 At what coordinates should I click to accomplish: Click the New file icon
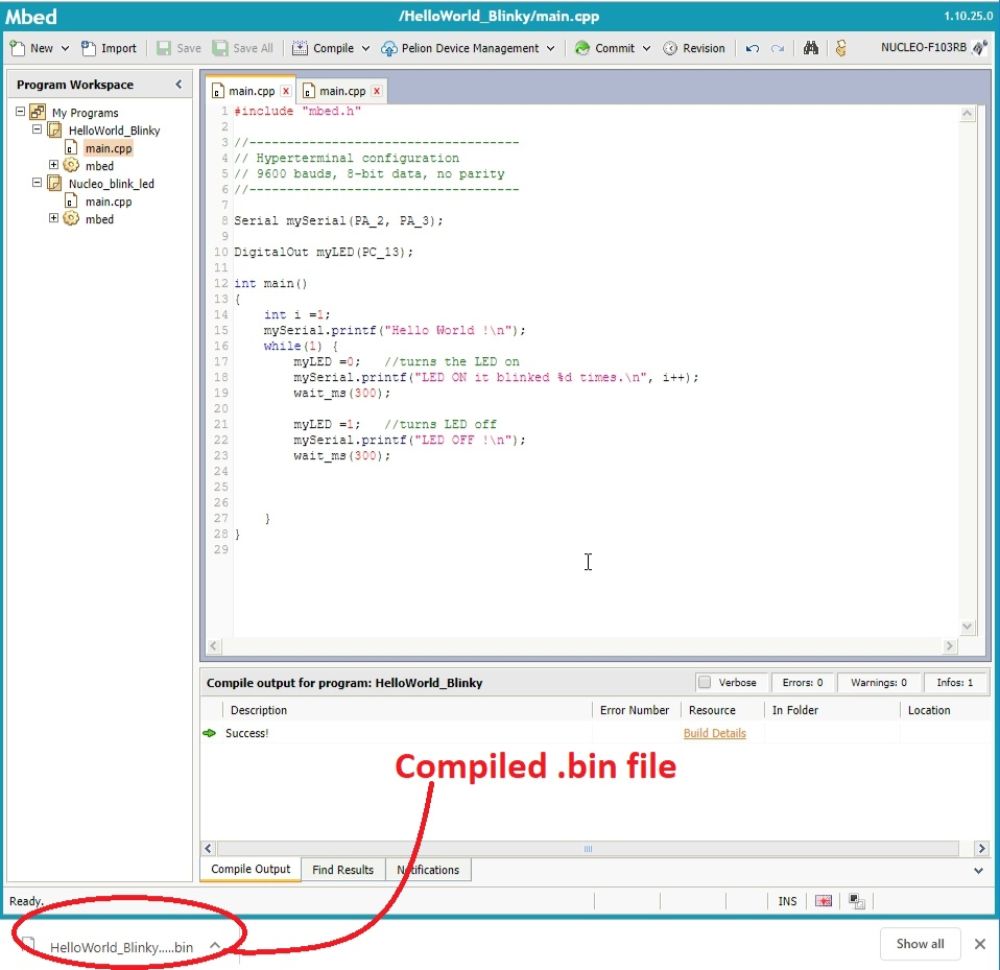pyautogui.click(x=17, y=48)
